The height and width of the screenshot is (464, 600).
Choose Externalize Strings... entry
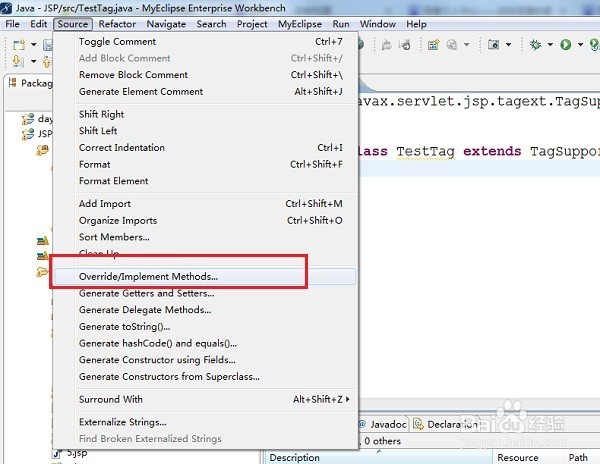(x=205, y=422)
